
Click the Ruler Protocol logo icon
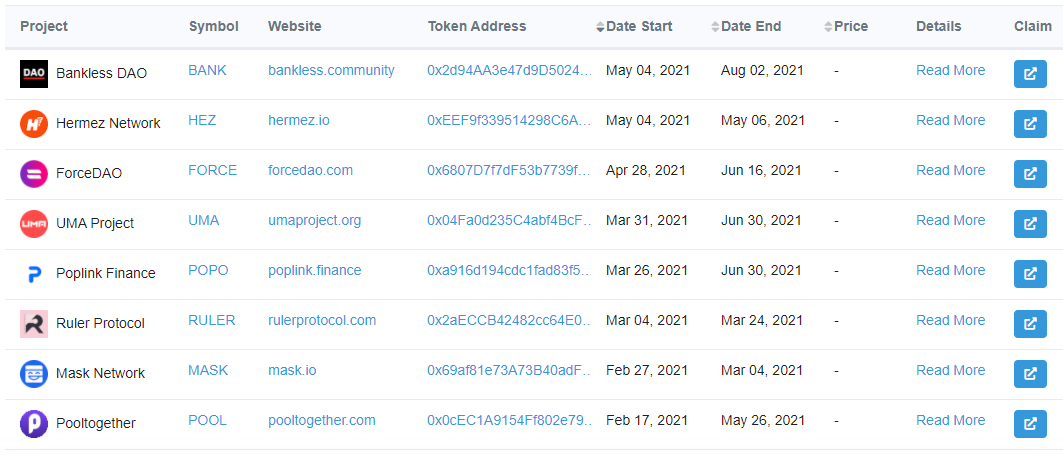34,323
